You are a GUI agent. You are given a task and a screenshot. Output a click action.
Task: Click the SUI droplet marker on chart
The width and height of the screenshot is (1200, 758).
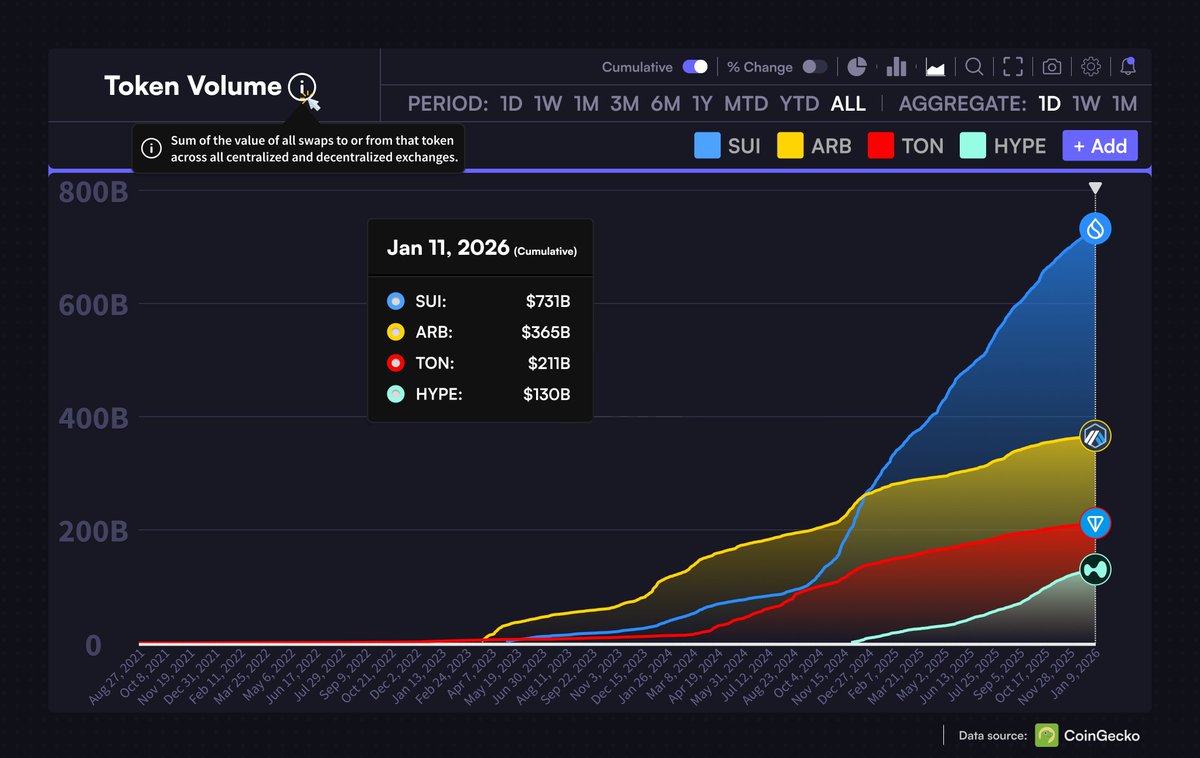coord(1096,230)
